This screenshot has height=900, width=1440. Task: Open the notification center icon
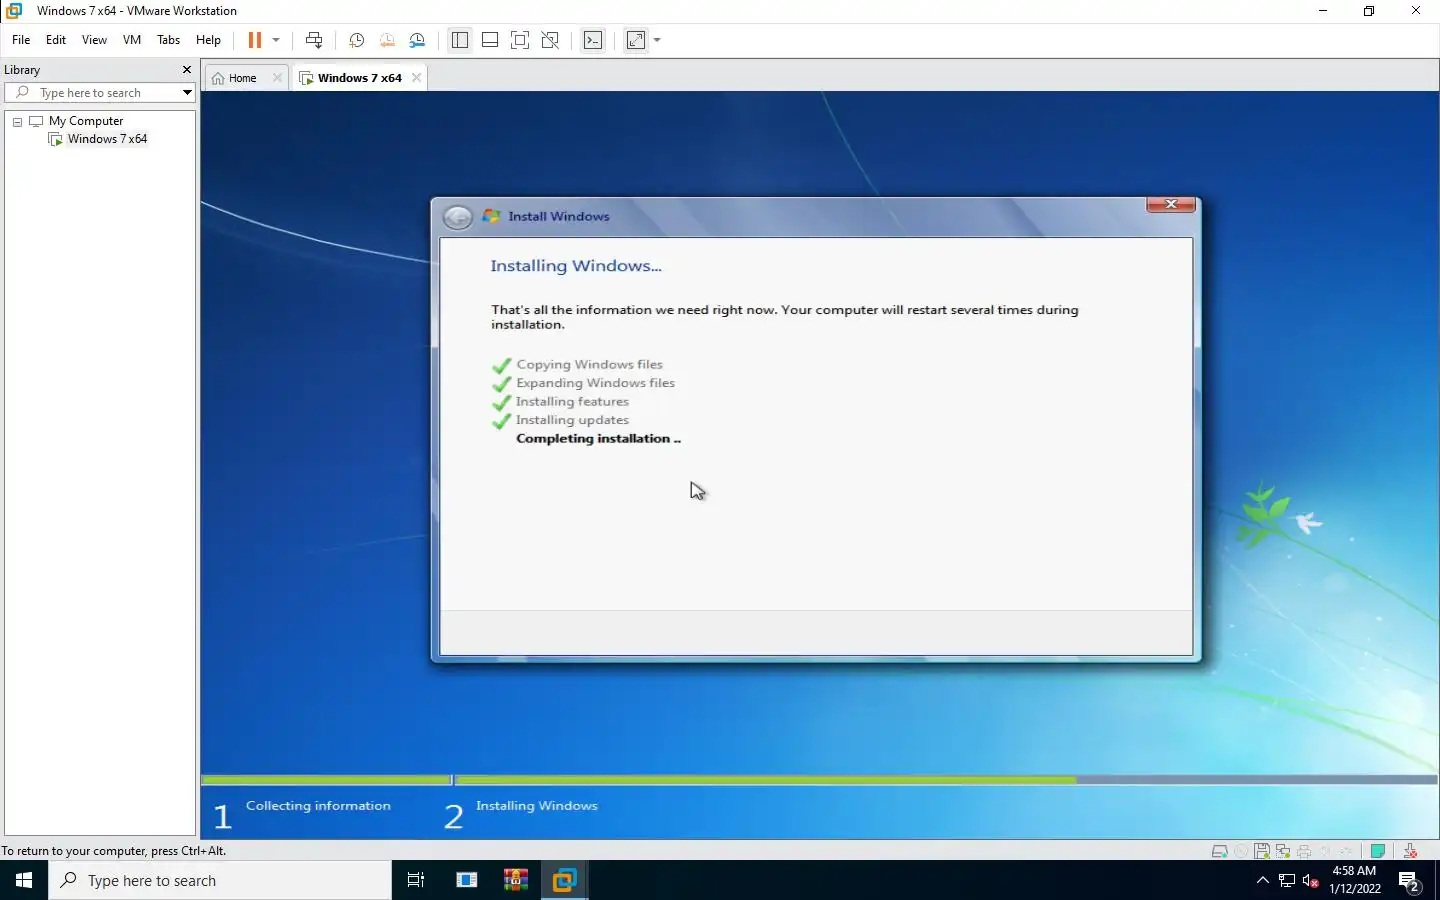click(1410, 881)
